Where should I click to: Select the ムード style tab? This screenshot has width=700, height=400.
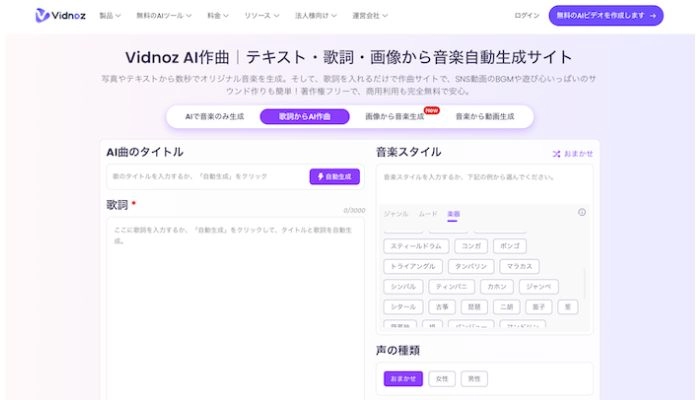pyautogui.click(x=428, y=214)
